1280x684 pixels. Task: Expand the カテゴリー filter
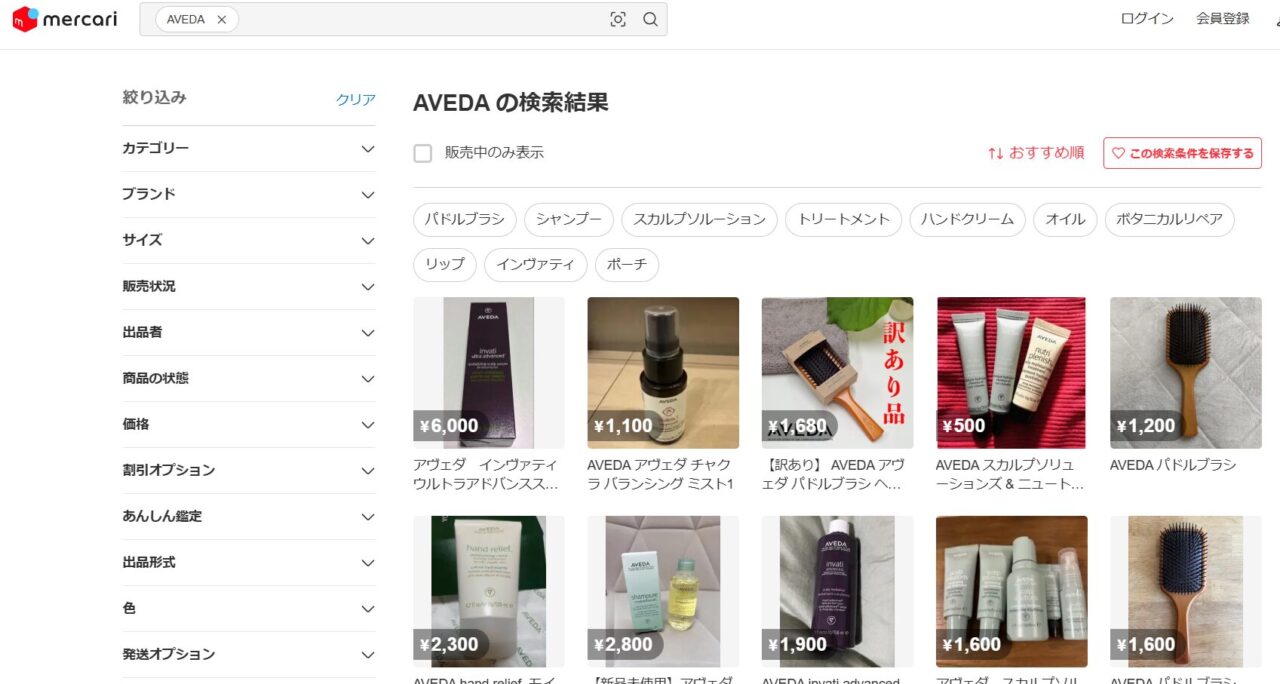tap(249, 148)
